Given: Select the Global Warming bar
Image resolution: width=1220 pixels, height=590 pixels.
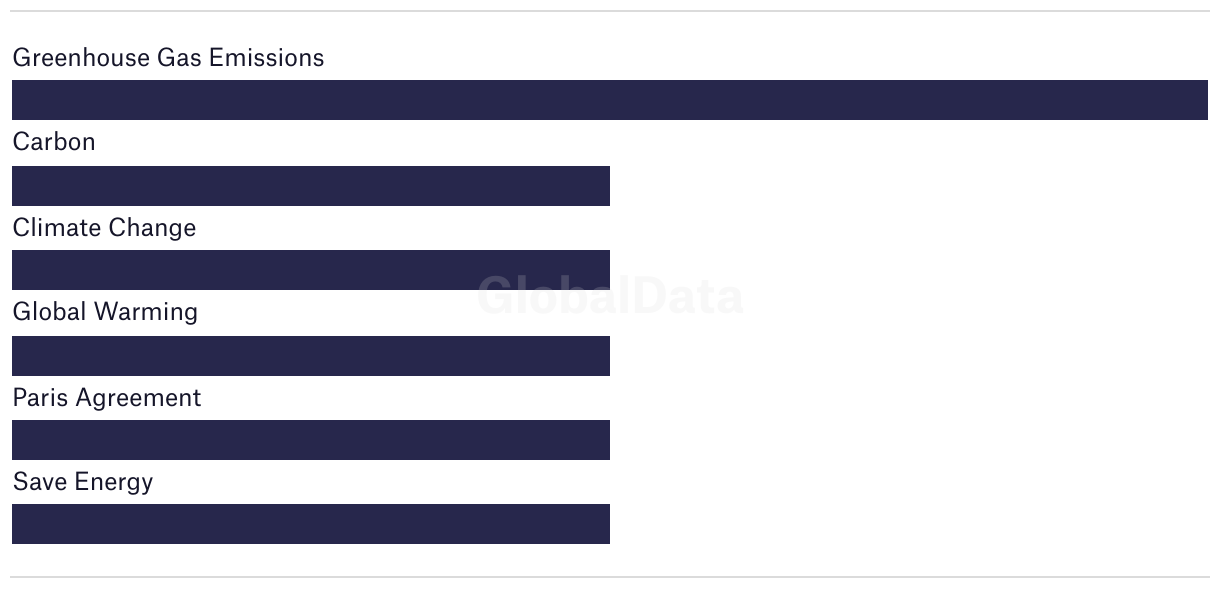Looking at the screenshot, I should point(311,356).
